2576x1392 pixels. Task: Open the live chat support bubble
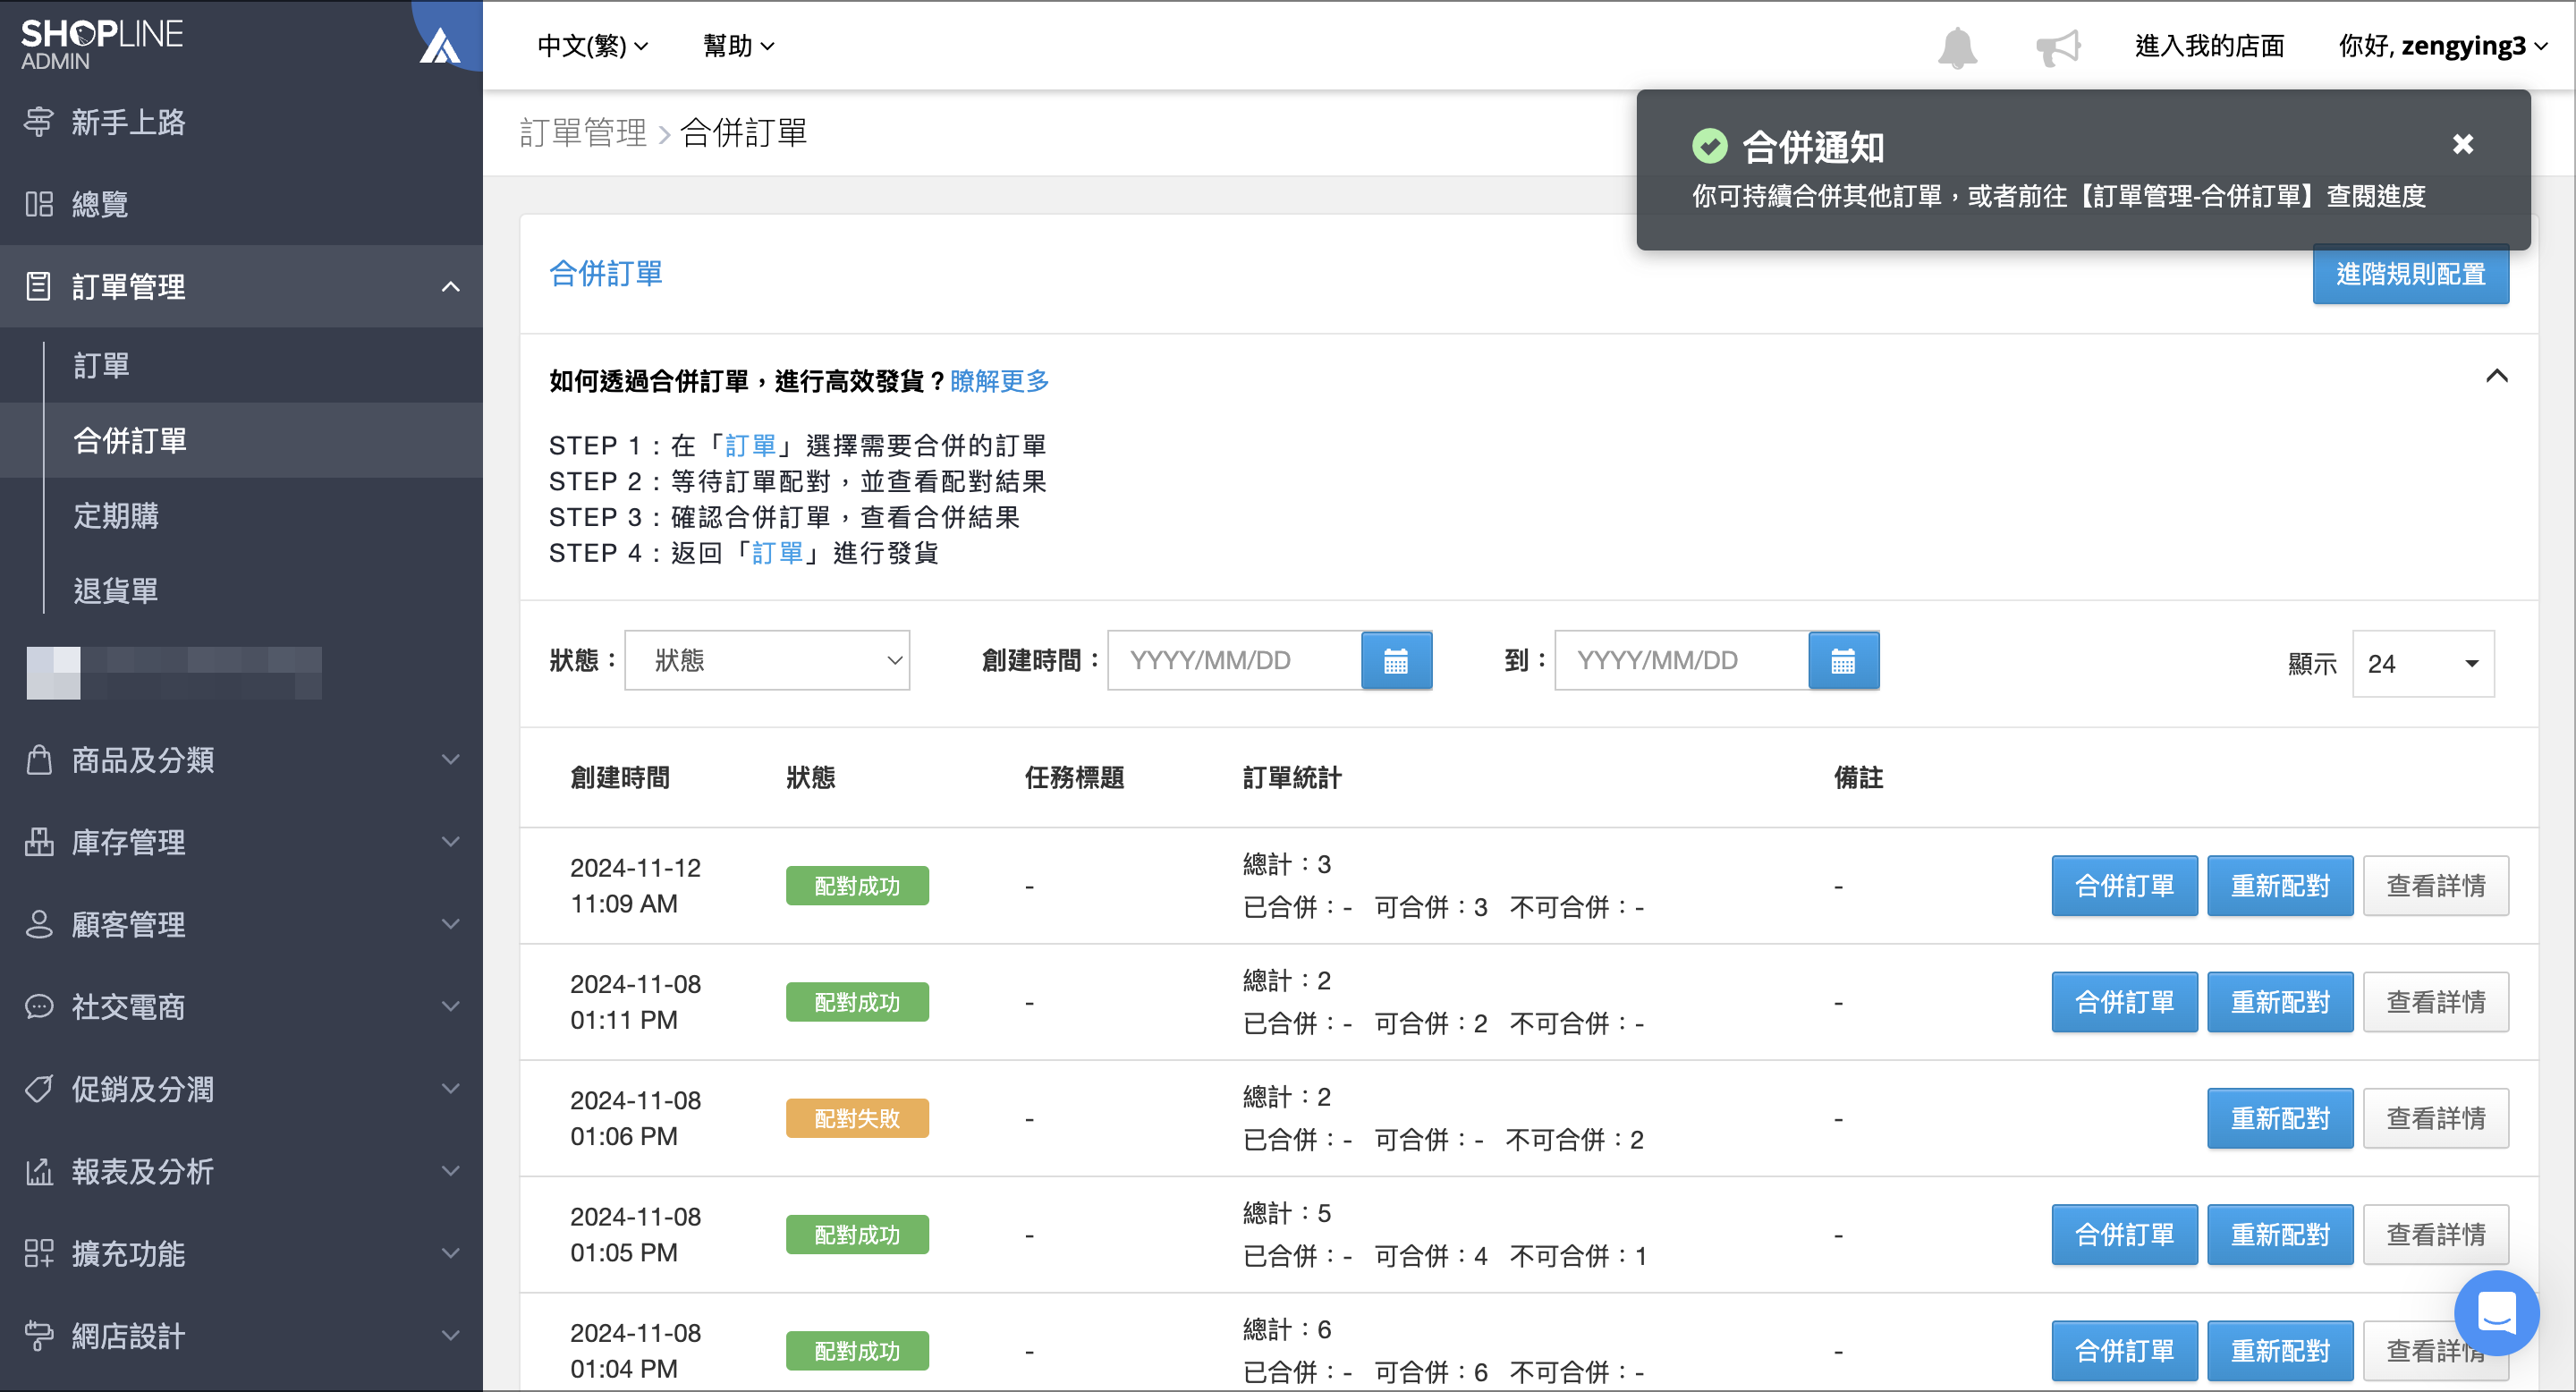tap(2496, 1313)
